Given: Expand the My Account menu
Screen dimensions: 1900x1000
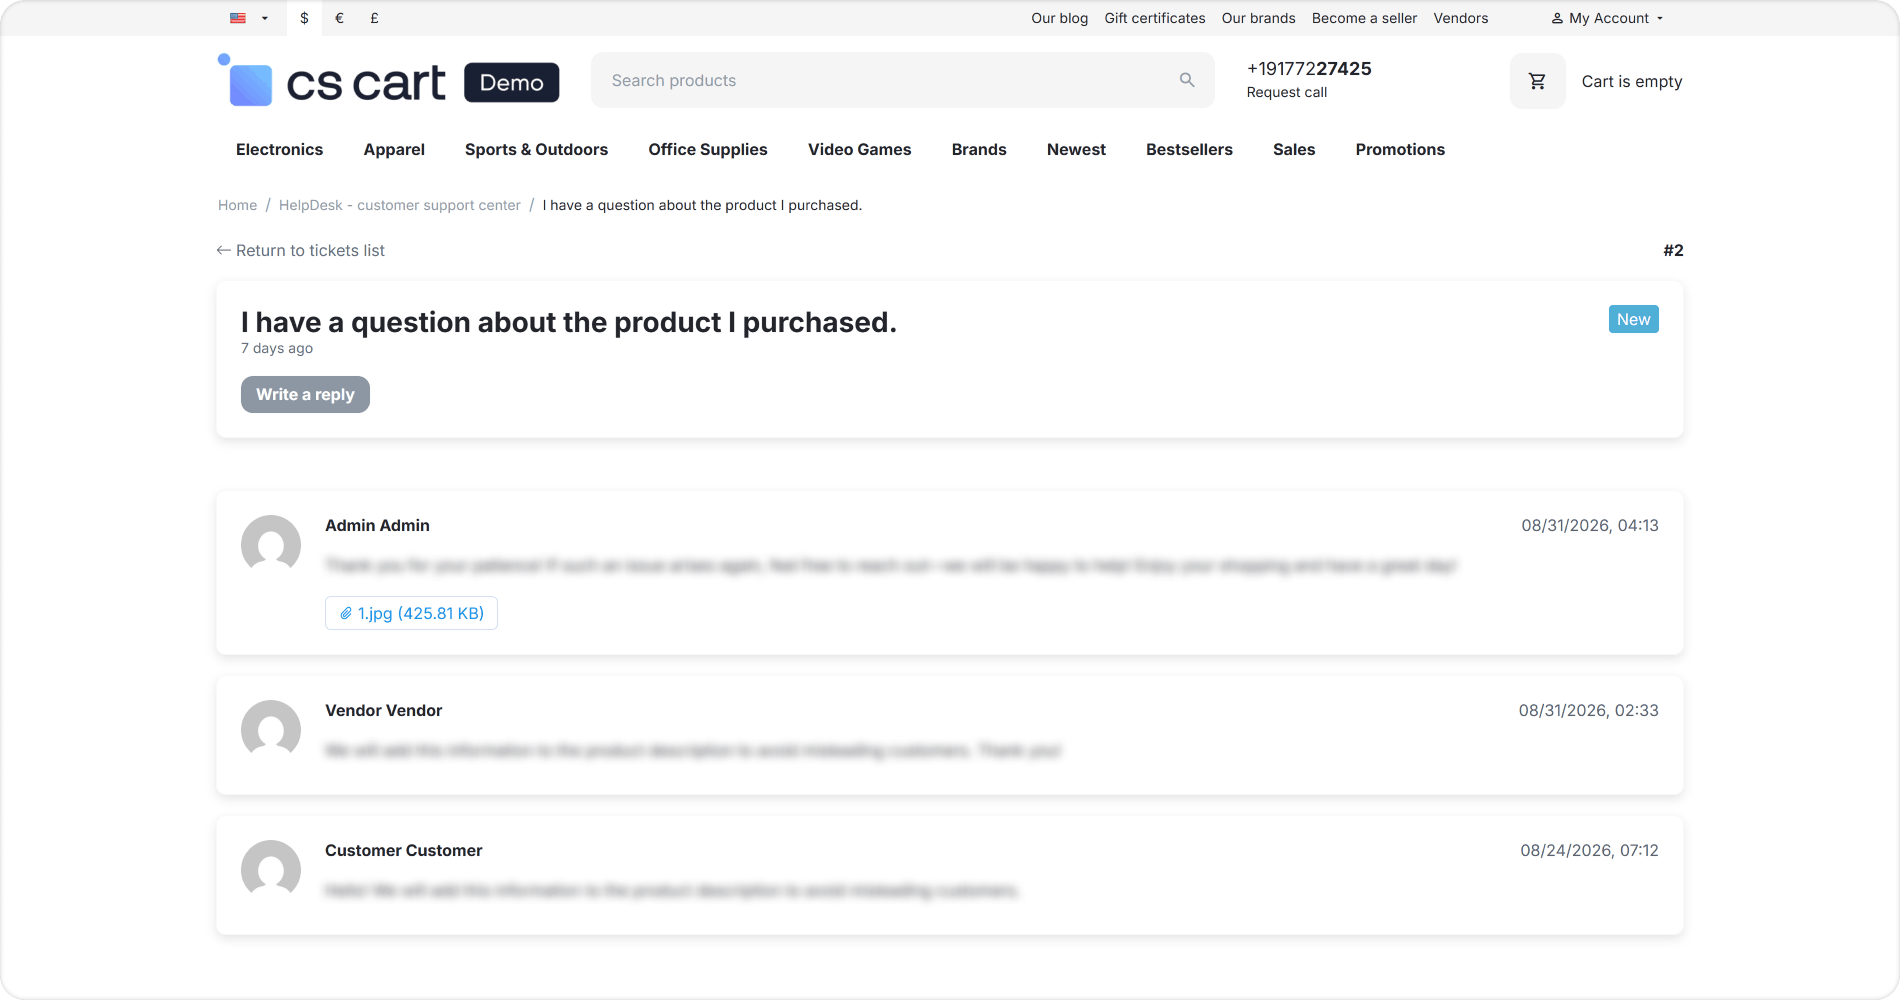Looking at the screenshot, I should coord(1608,18).
